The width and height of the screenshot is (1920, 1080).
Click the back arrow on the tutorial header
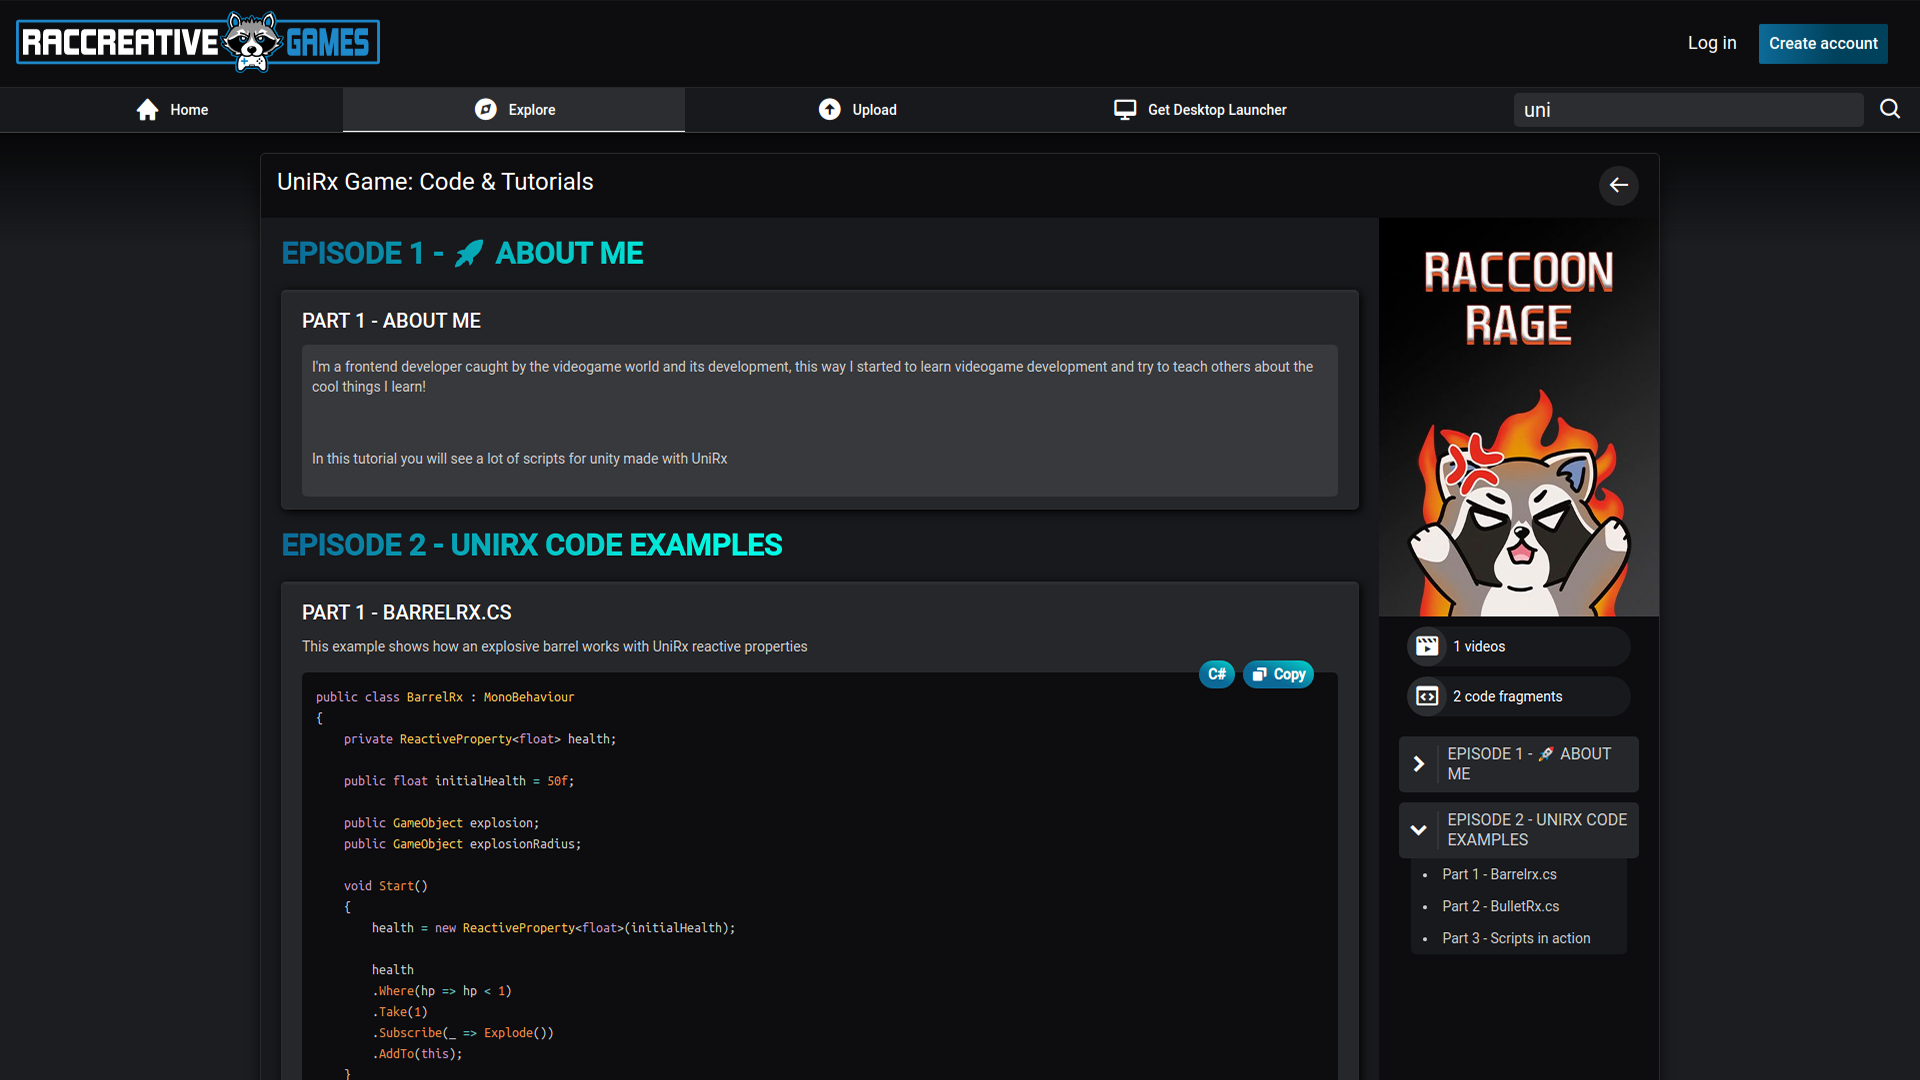1619,185
